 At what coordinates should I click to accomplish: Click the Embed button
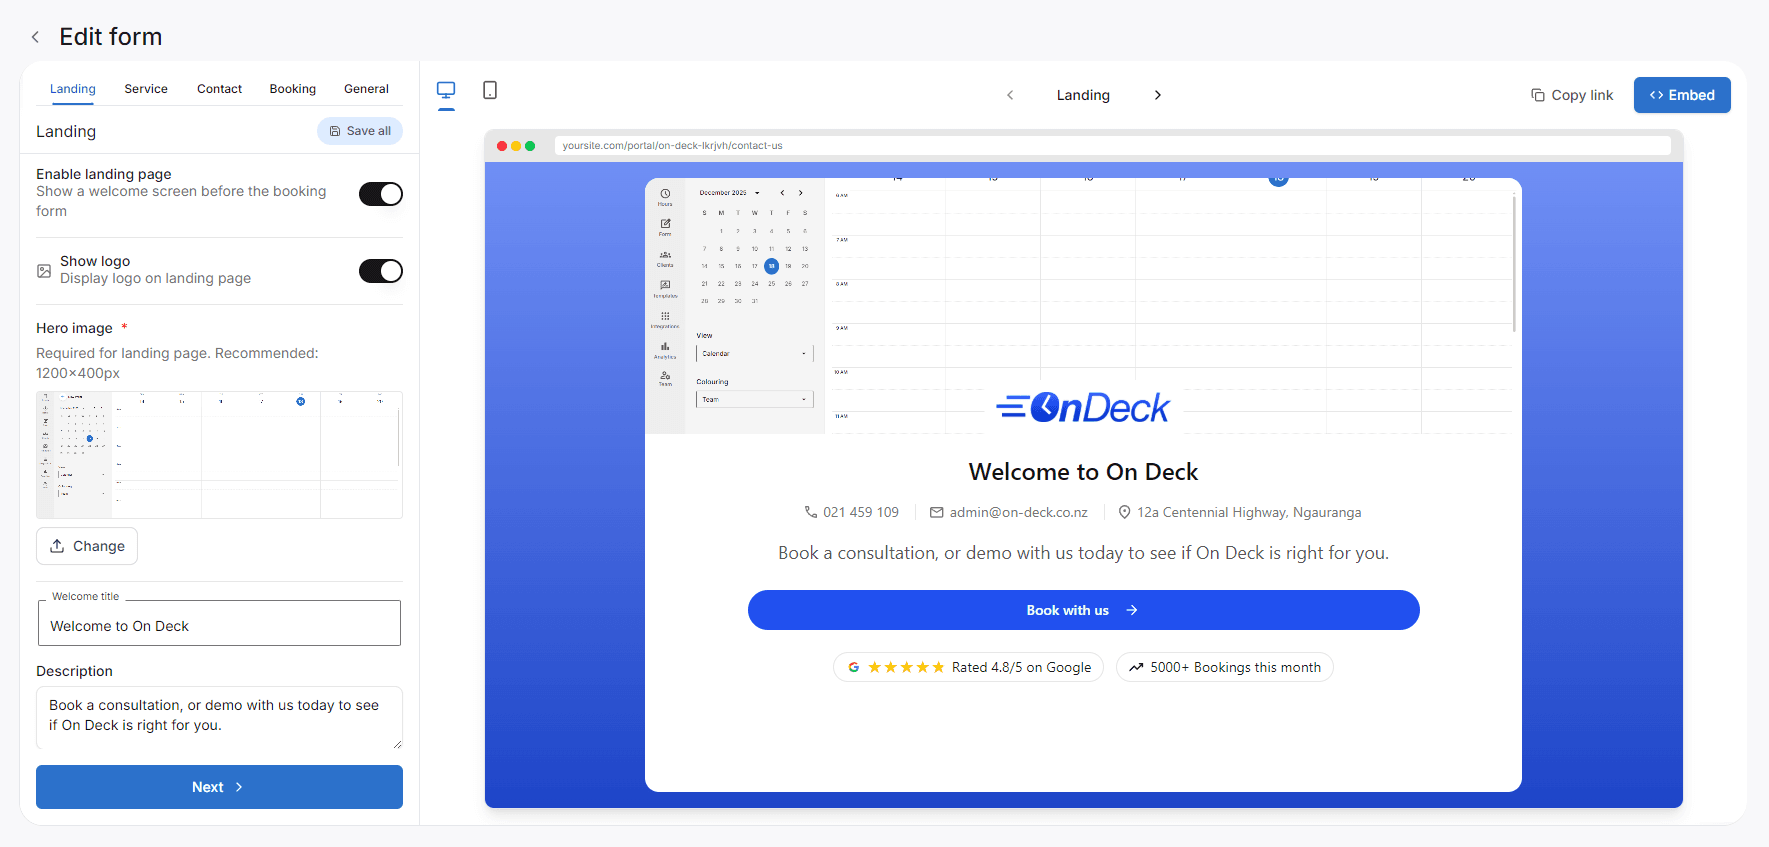(1682, 95)
